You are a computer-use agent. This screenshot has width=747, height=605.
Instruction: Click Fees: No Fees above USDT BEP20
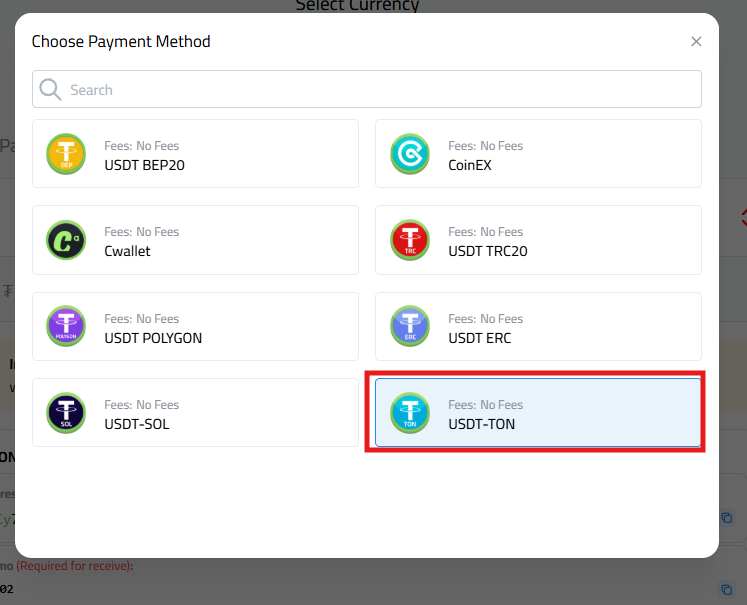[141, 146]
